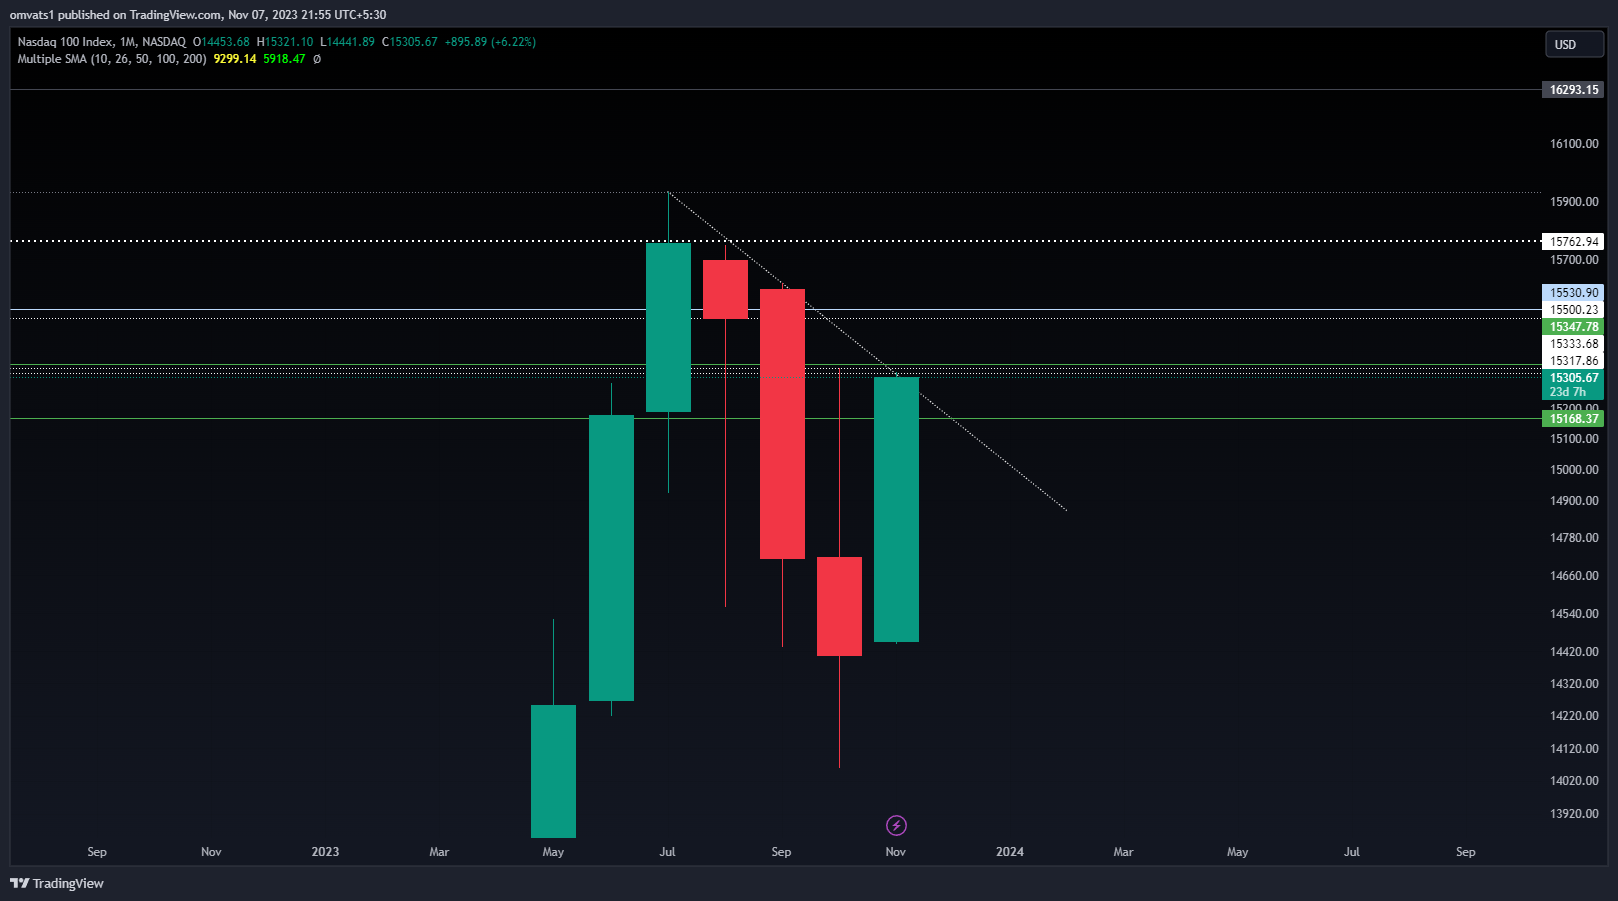Click the change value +895.89 (+6.22%)
The width and height of the screenshot is (1618, 901).
(x=490, y=42)
